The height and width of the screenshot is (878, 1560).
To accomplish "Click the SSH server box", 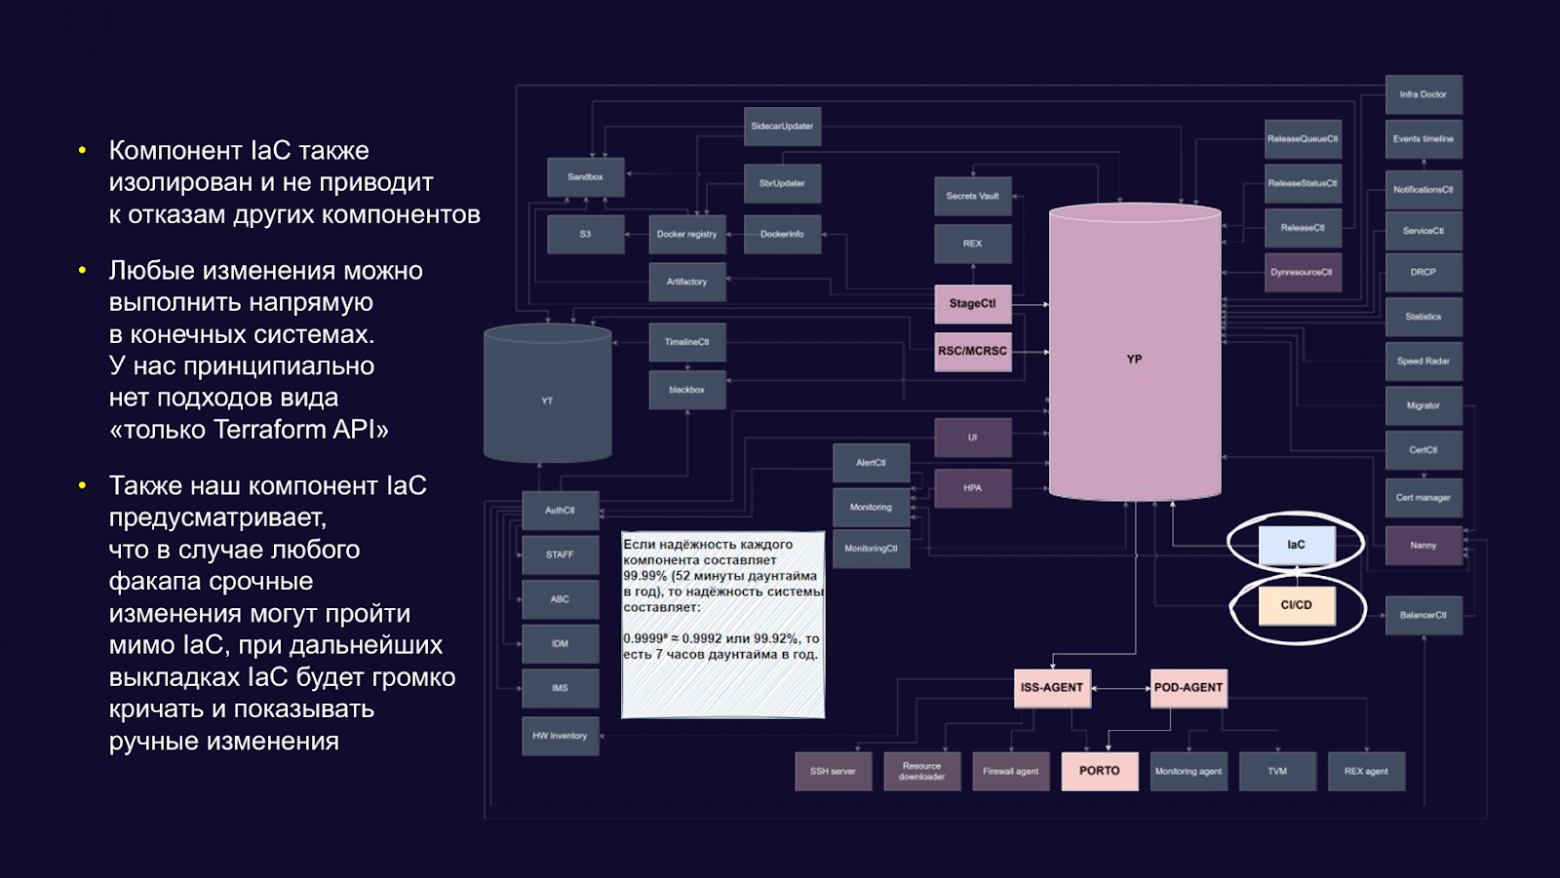I will click(833, 772).
